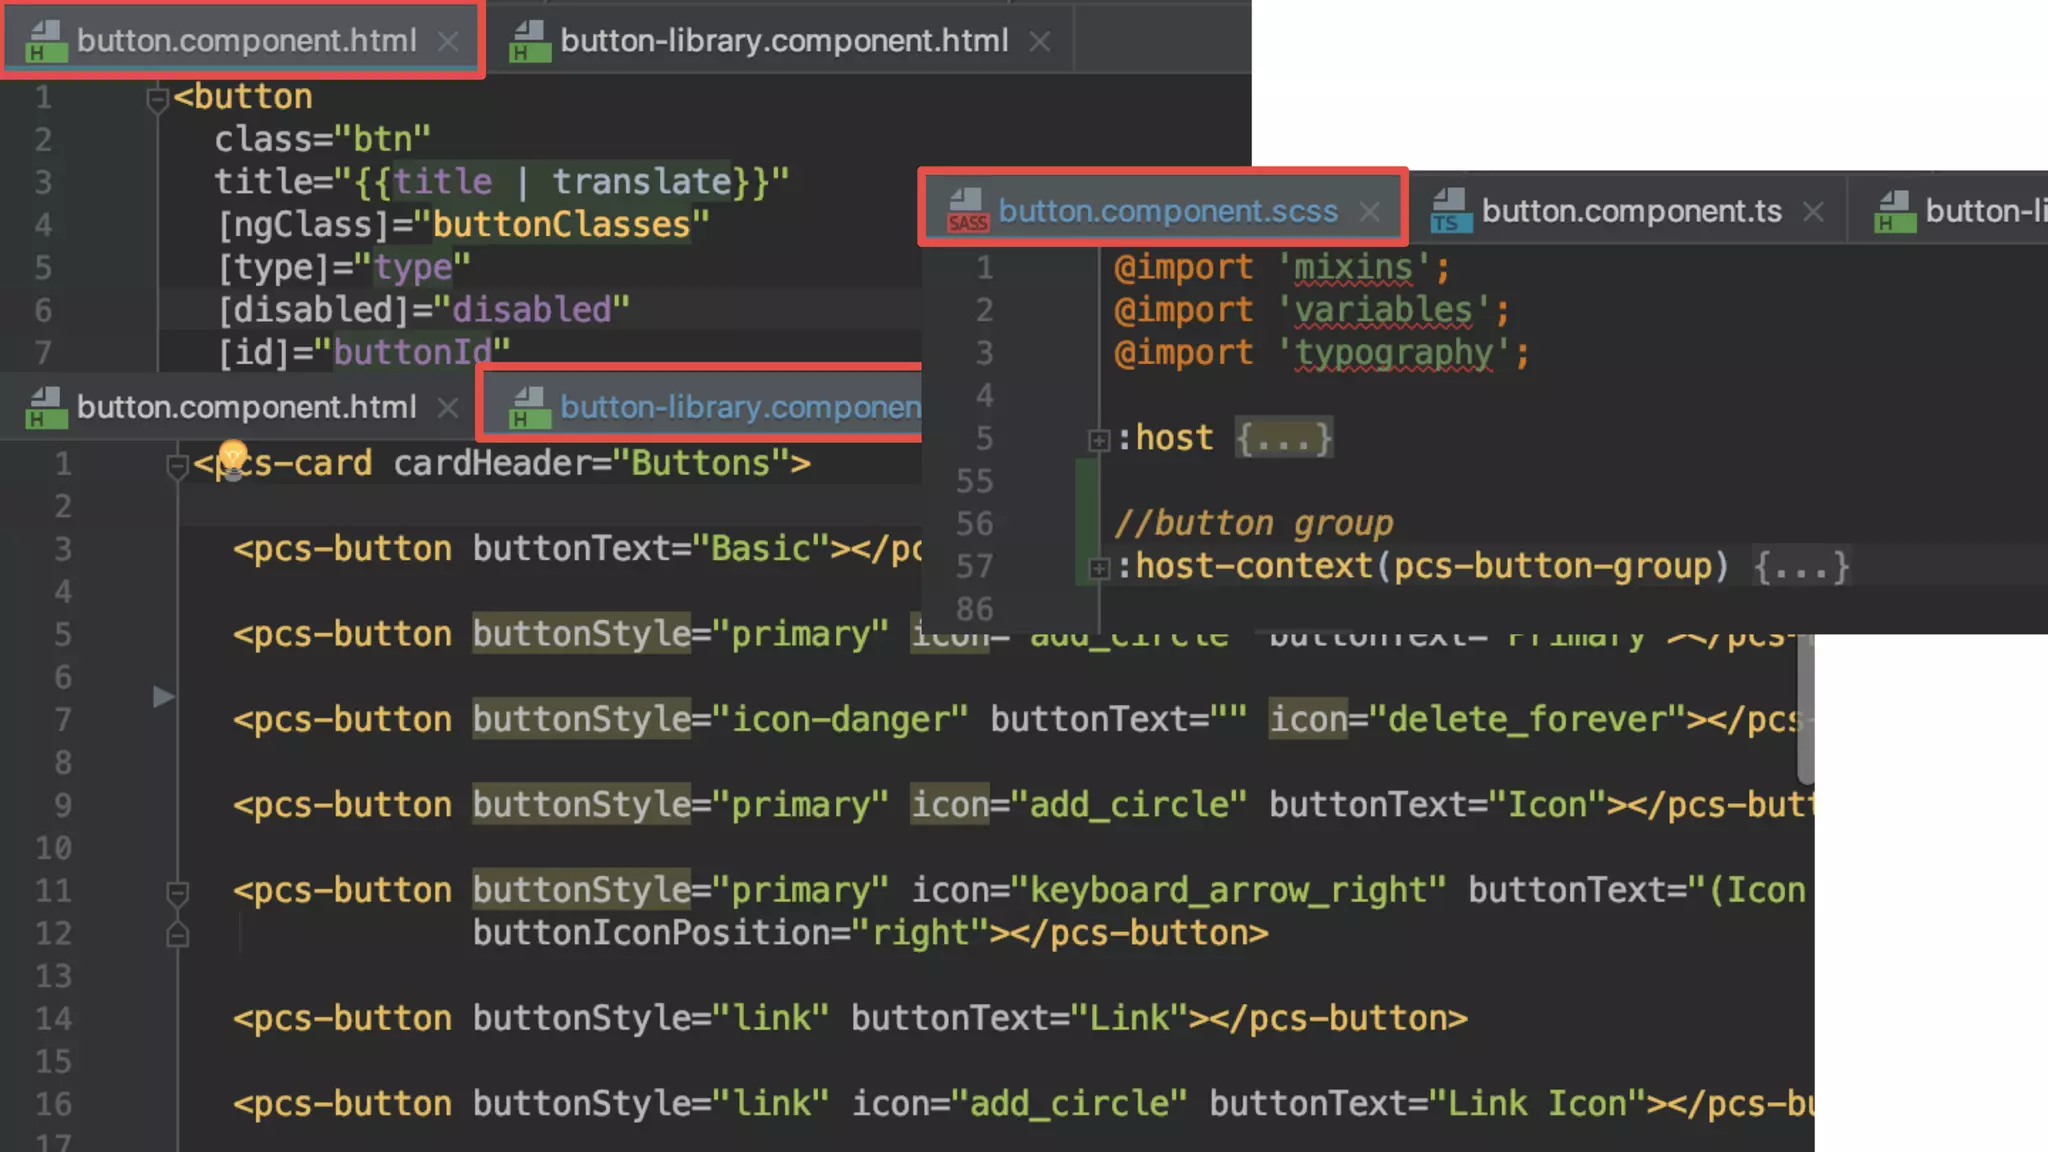
Task: Open the partially visible button-li tab
Action: point(1983,211)
